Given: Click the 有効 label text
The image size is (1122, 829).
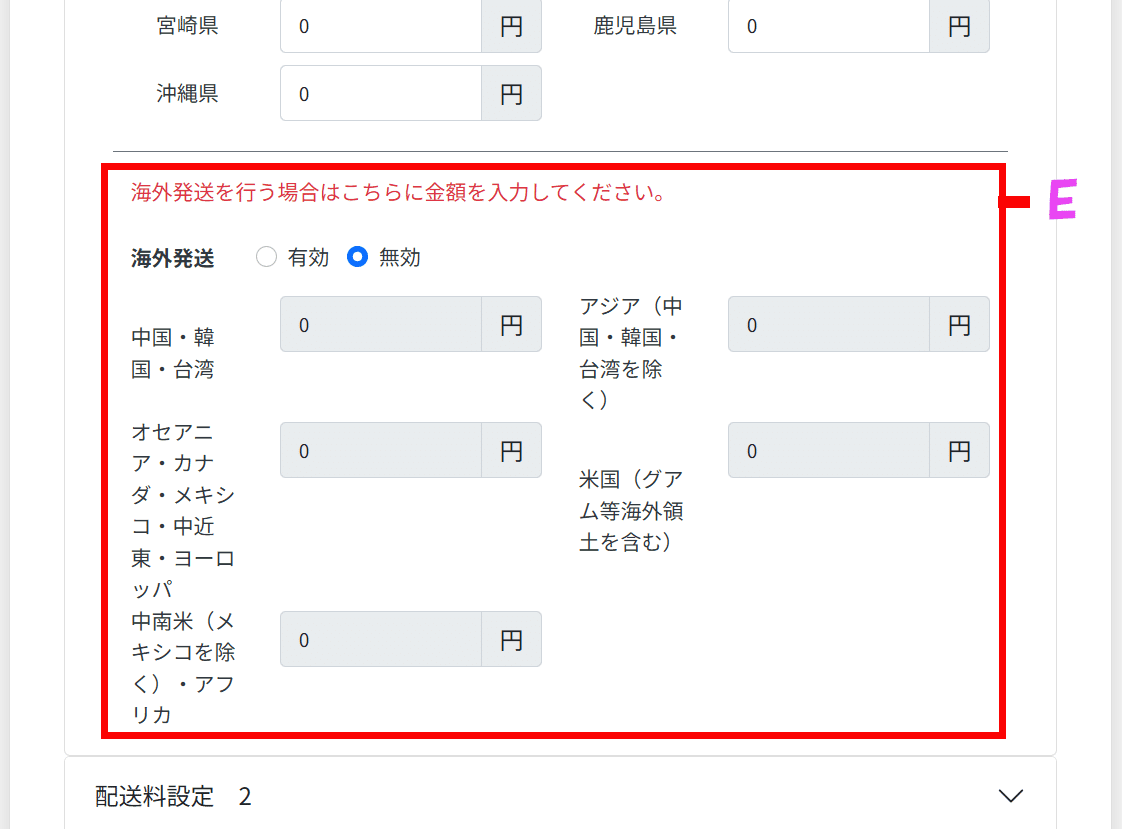Looking at the screenshot, I should pyautogui.click(x=308, y=257).
